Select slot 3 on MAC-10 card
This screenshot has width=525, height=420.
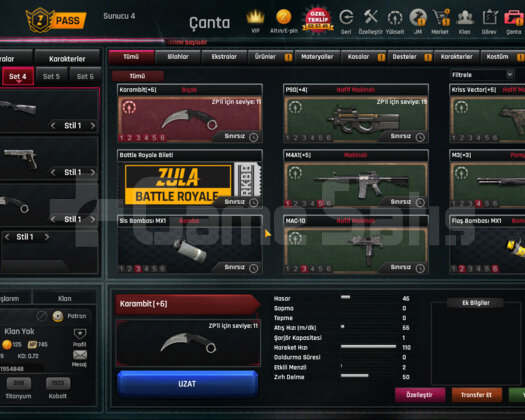[x=304, y=269]
